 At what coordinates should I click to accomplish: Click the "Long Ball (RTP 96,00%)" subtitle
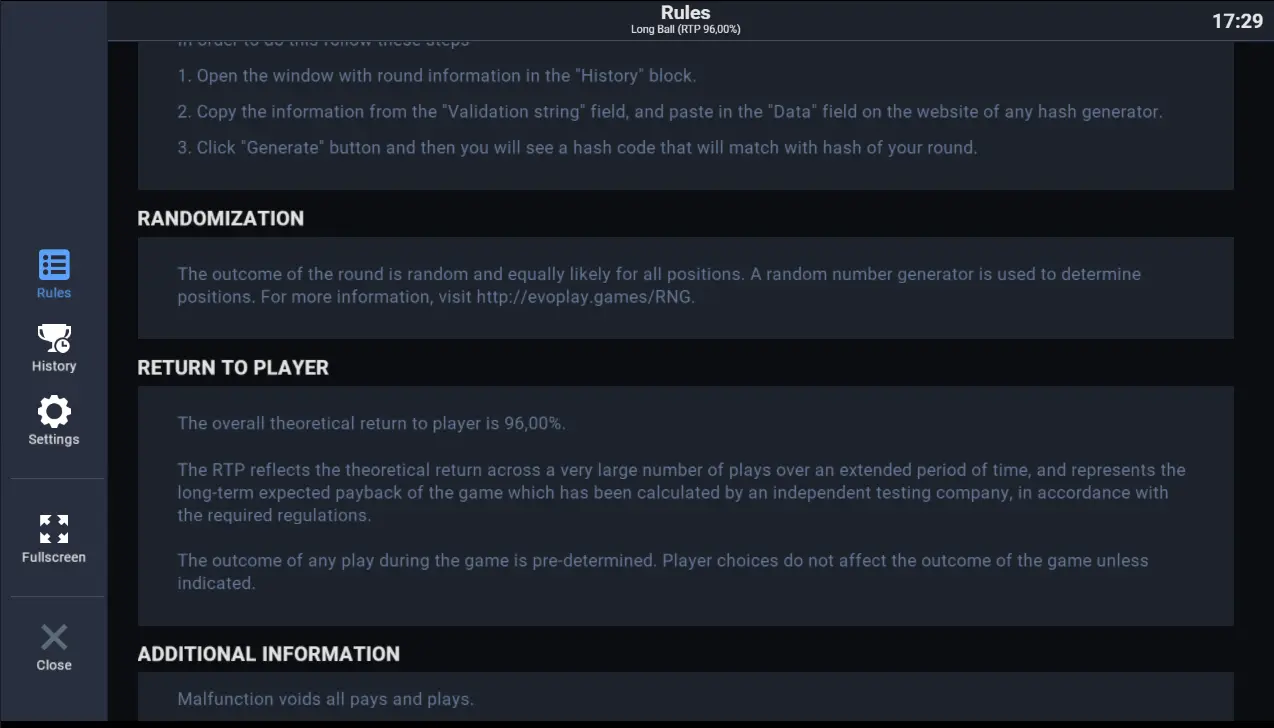pyautogui.click(x=686, y=30)
